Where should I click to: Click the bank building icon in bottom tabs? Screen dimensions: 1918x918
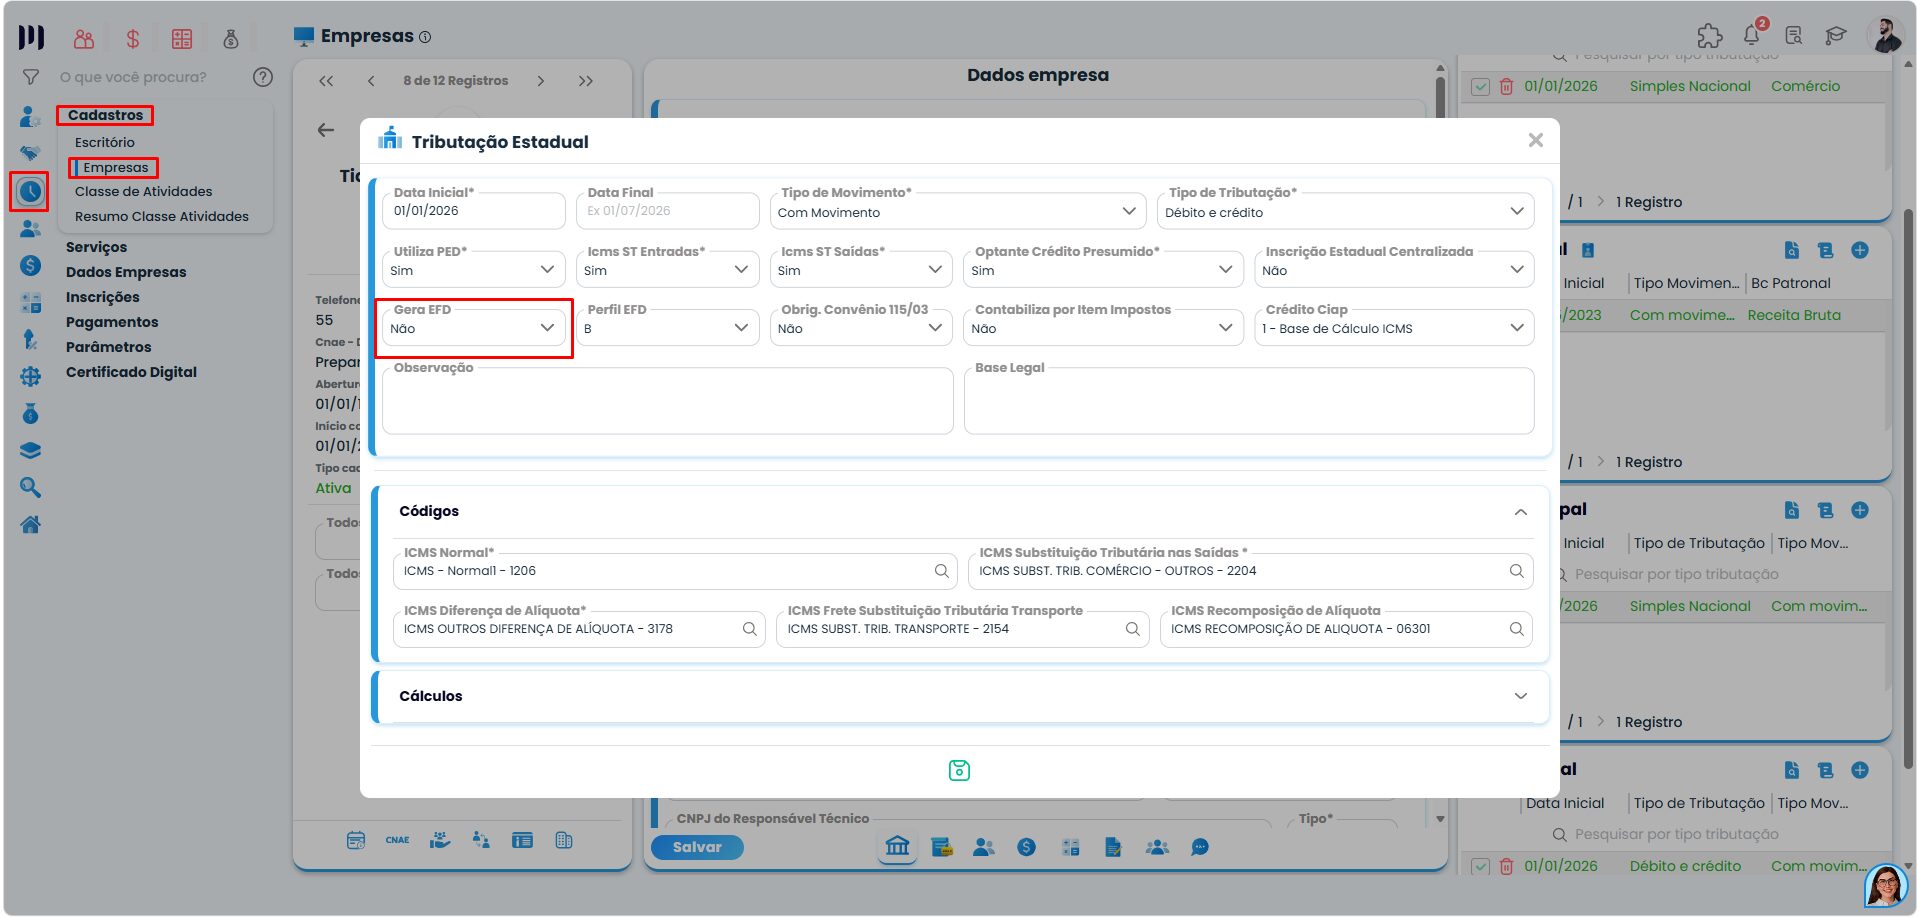(898, 846)
